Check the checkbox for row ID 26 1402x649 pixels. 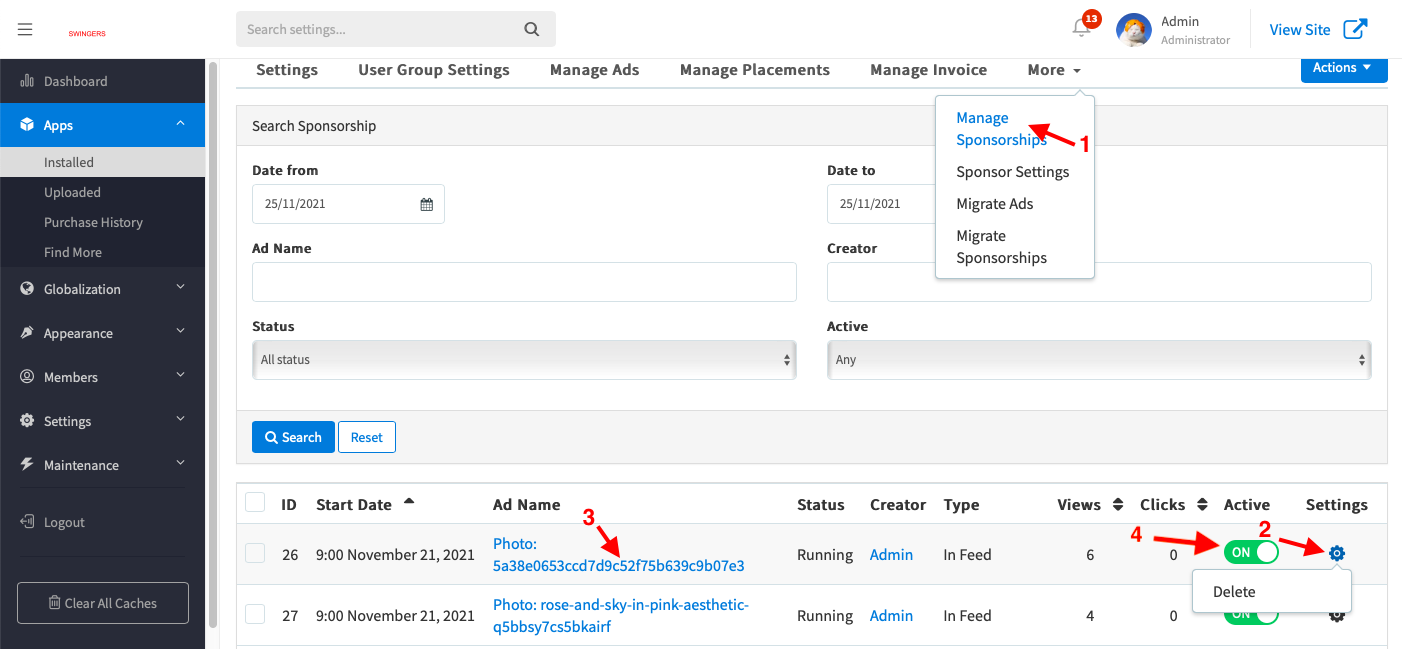point(255,553)
